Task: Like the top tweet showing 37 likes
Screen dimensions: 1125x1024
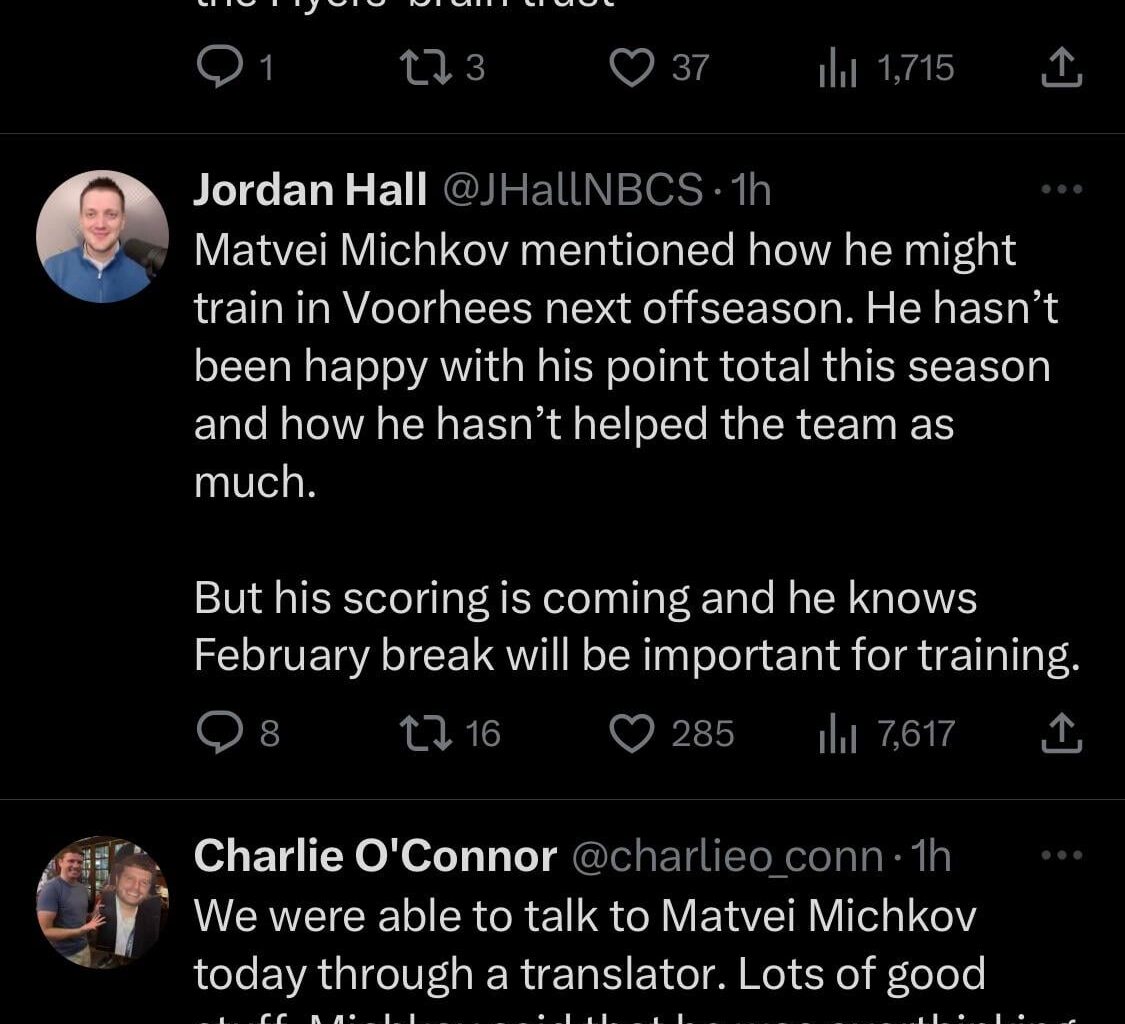Action: tap(633, 67)
